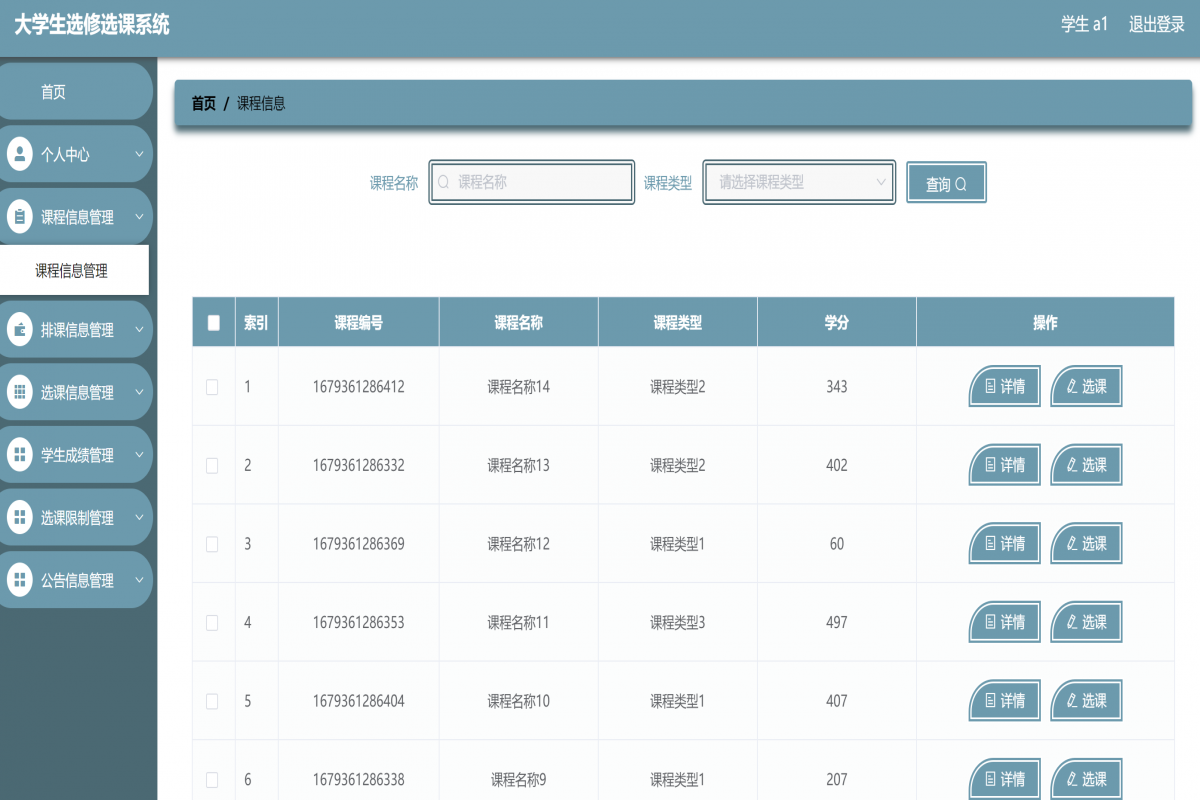Click the 学生成绩管理 sidebar icon
Screen dimensions: 1200x800
pyautogui.click(x=19, y=455)
